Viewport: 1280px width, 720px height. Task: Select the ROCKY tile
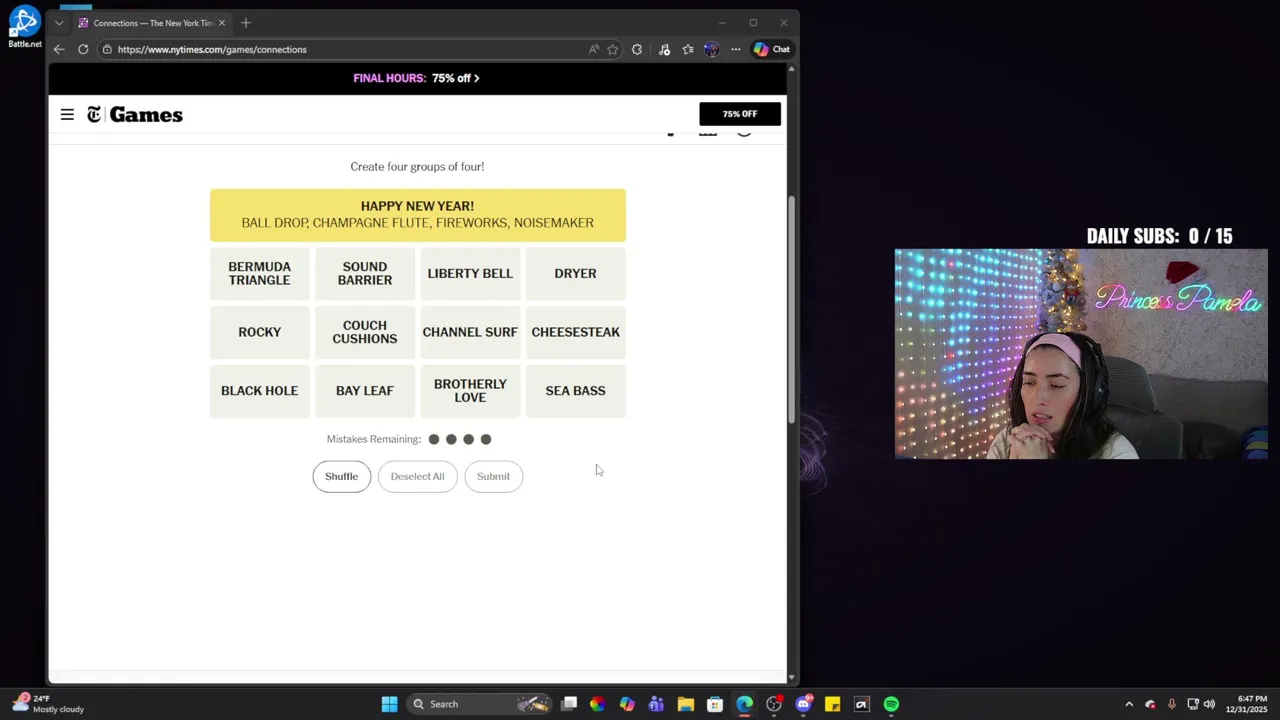pos(260,332)
